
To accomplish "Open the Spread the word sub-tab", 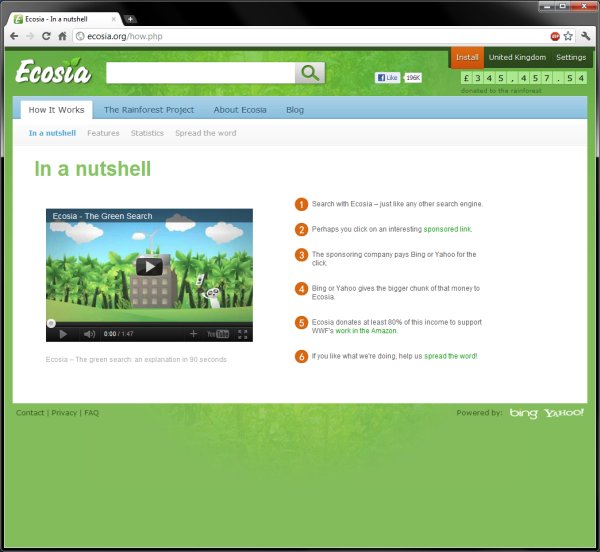I will click(x=206, y=133).
